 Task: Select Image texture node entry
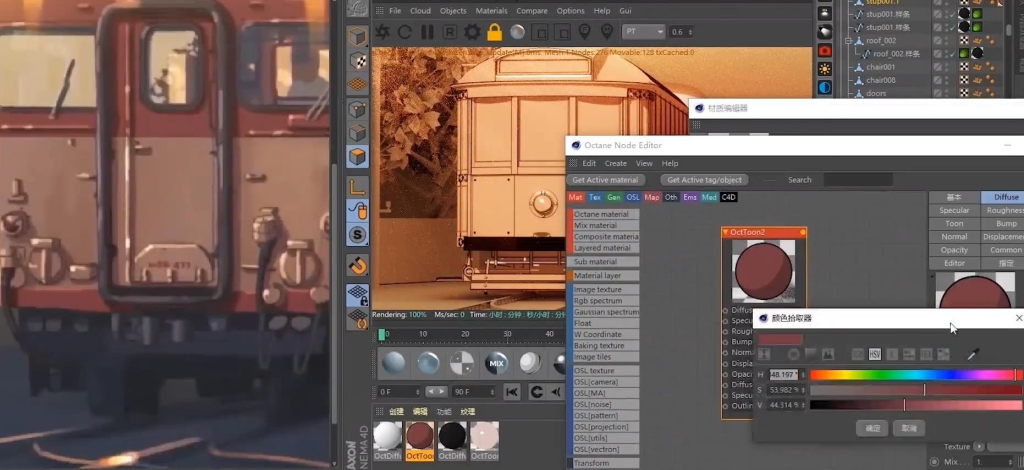pos(603,289)
